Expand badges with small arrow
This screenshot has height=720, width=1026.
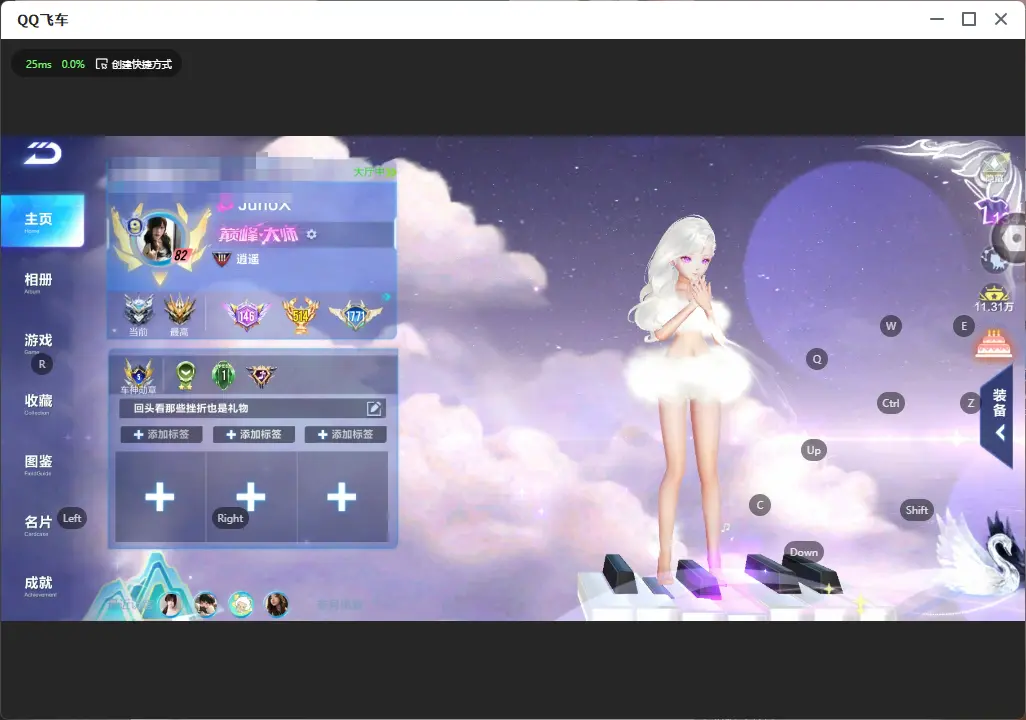pos(387,297)
